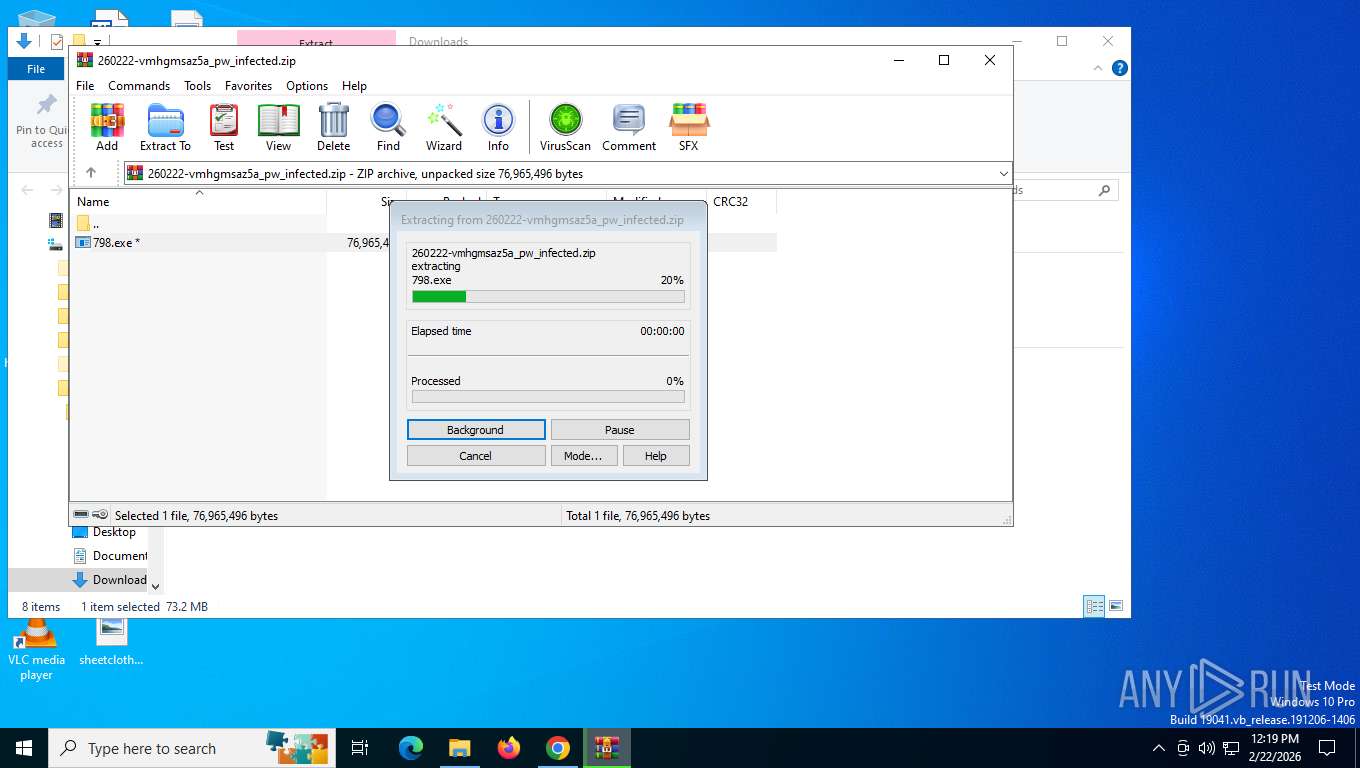Select Documents in Explorer navigation pane
The width and height of the screenshot is (1360, 768).
tap(110, 556)
